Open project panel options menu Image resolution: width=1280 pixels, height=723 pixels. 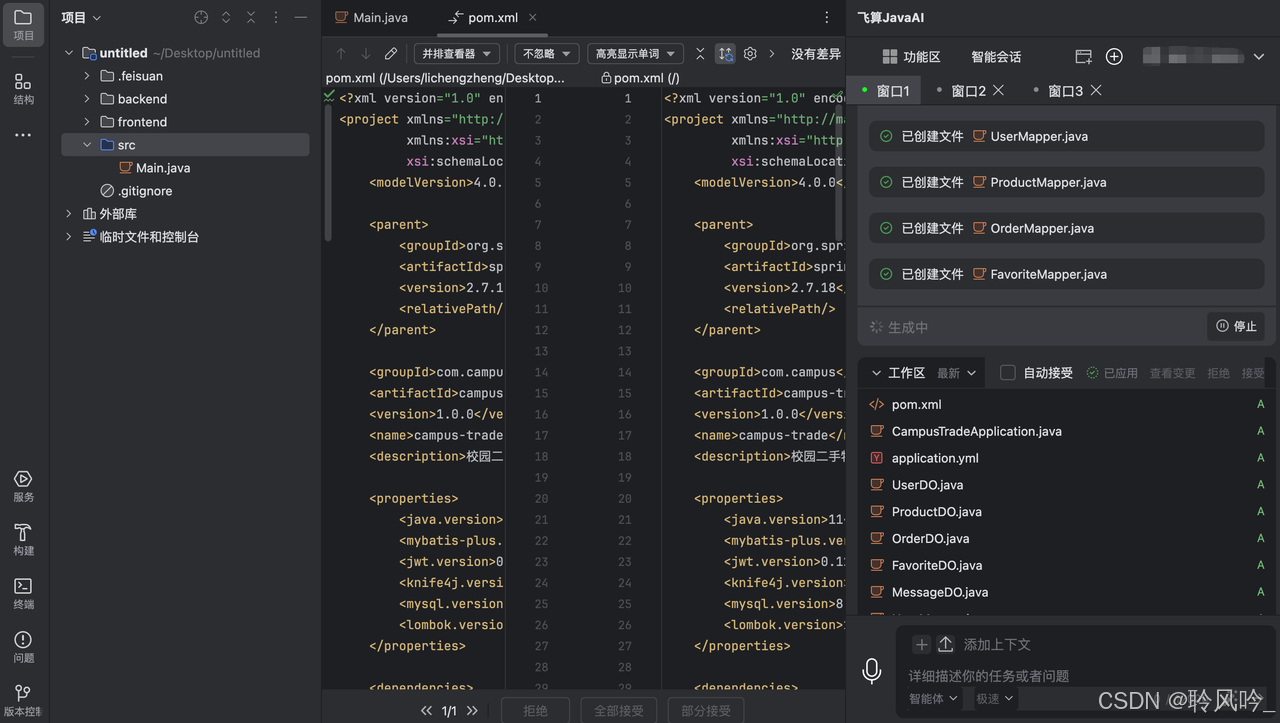click(275, 18)
